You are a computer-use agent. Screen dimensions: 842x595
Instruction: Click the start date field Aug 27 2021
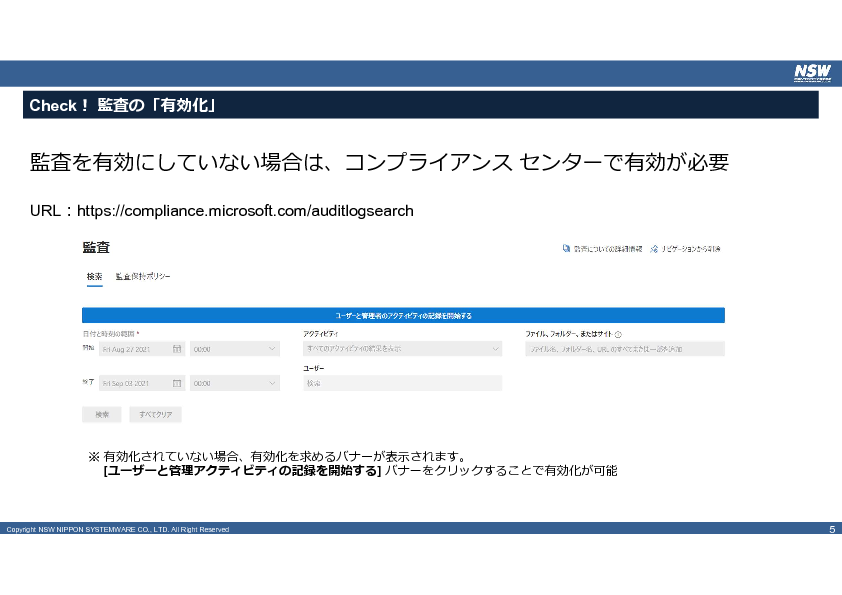click(135, 349)
